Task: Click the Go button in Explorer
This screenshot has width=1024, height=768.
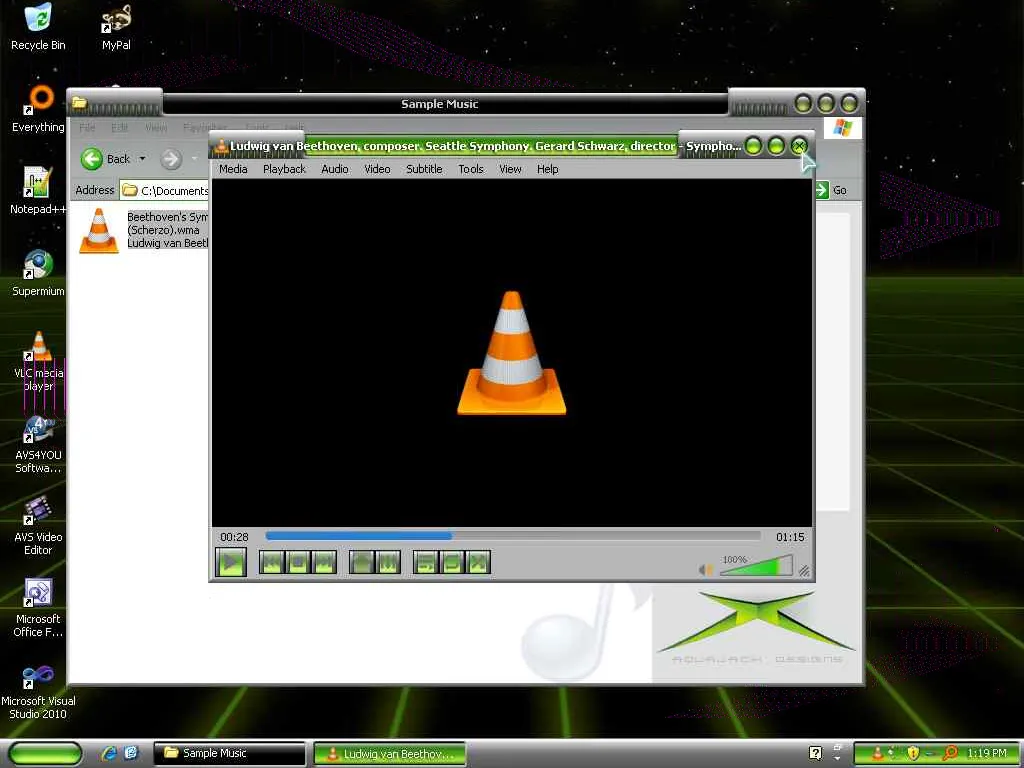Action: [x=831, y=190]
